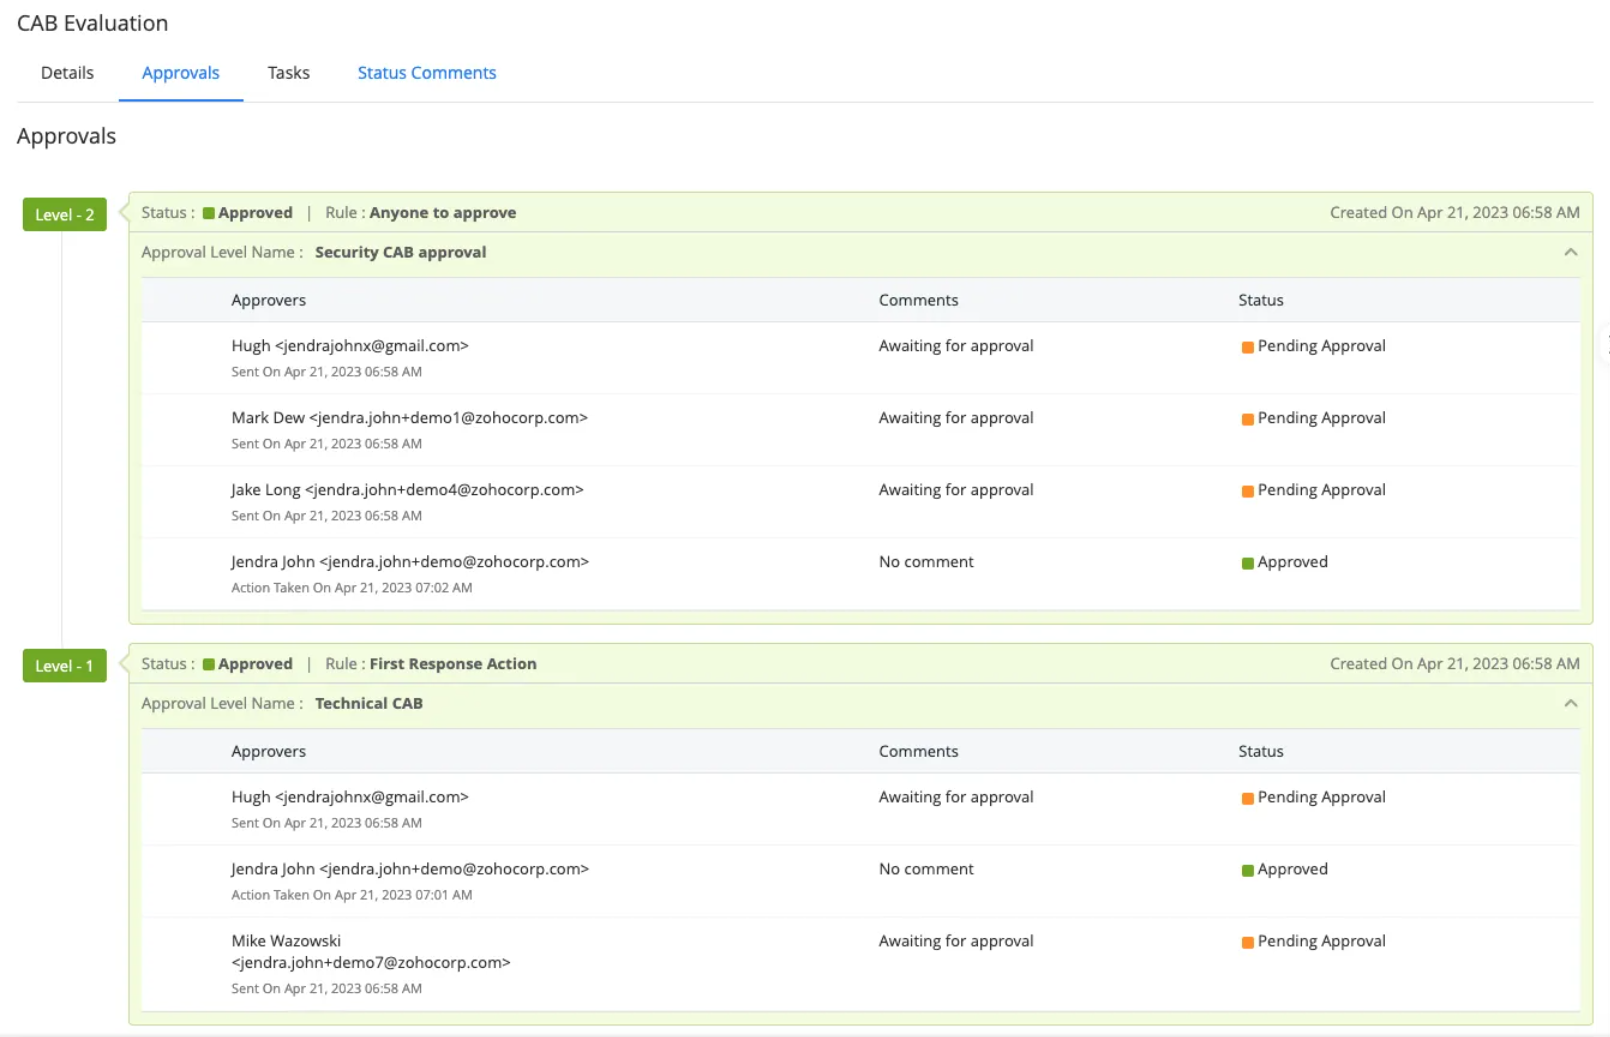Open the Tasks tab
1610x1037 pixels.
coord(288,73)
